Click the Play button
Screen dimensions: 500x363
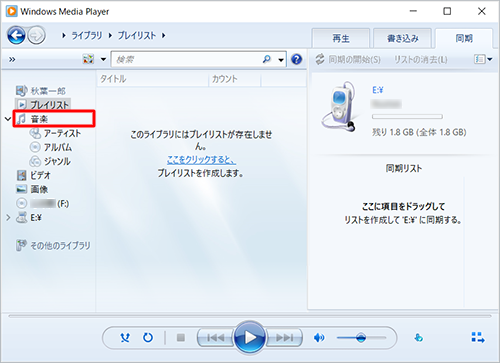[x=250, y=337]
